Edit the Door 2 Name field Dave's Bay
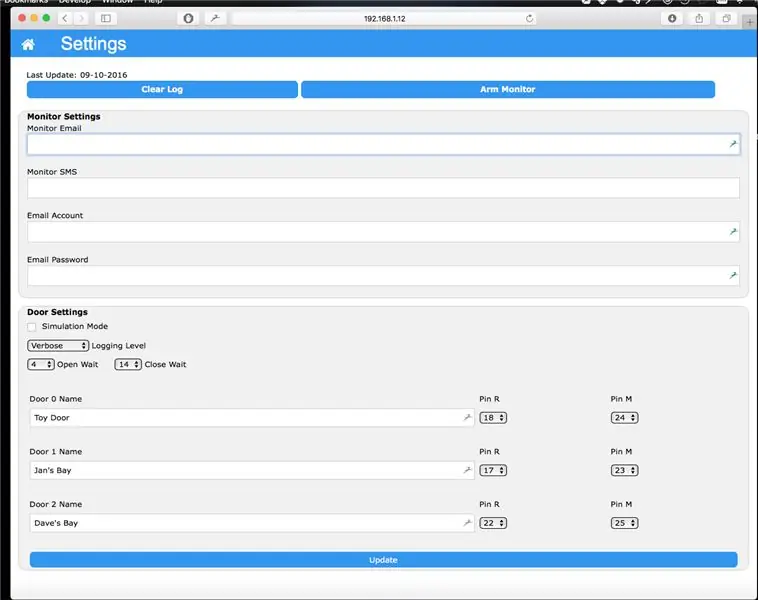Image resolution: width=758 pixels, height=600 pixels. click(x=251, y=523)
